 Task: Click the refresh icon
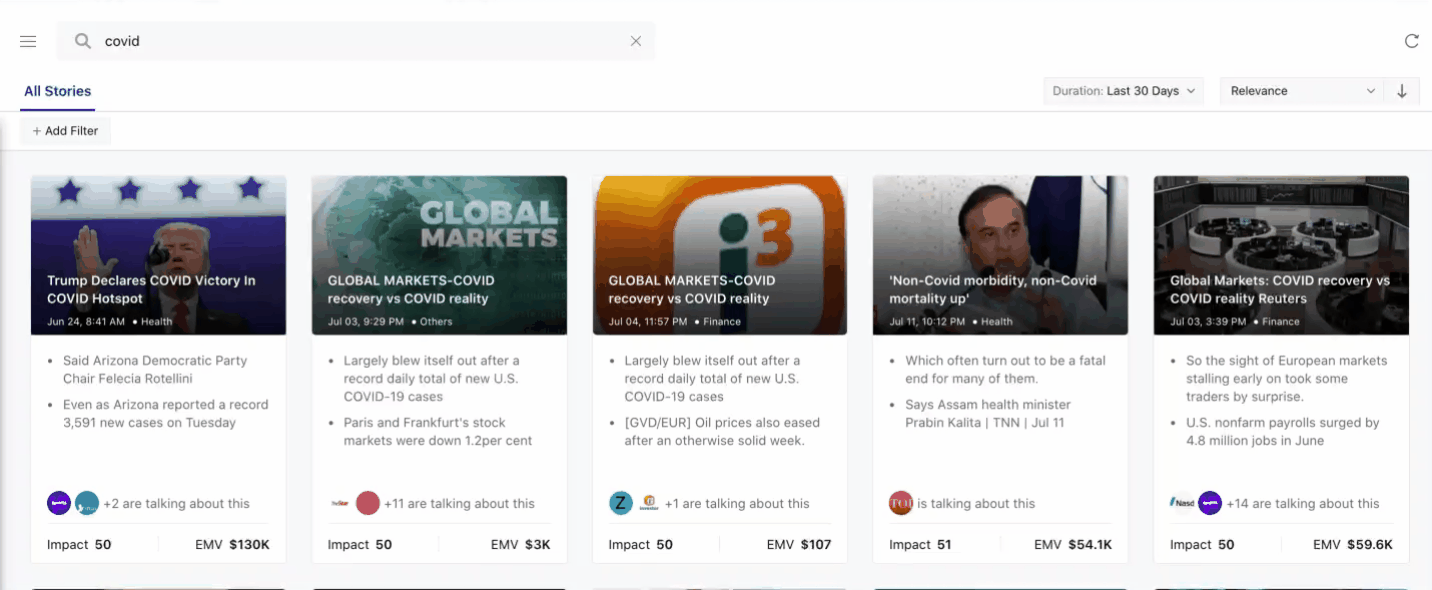pos(1412,41)
